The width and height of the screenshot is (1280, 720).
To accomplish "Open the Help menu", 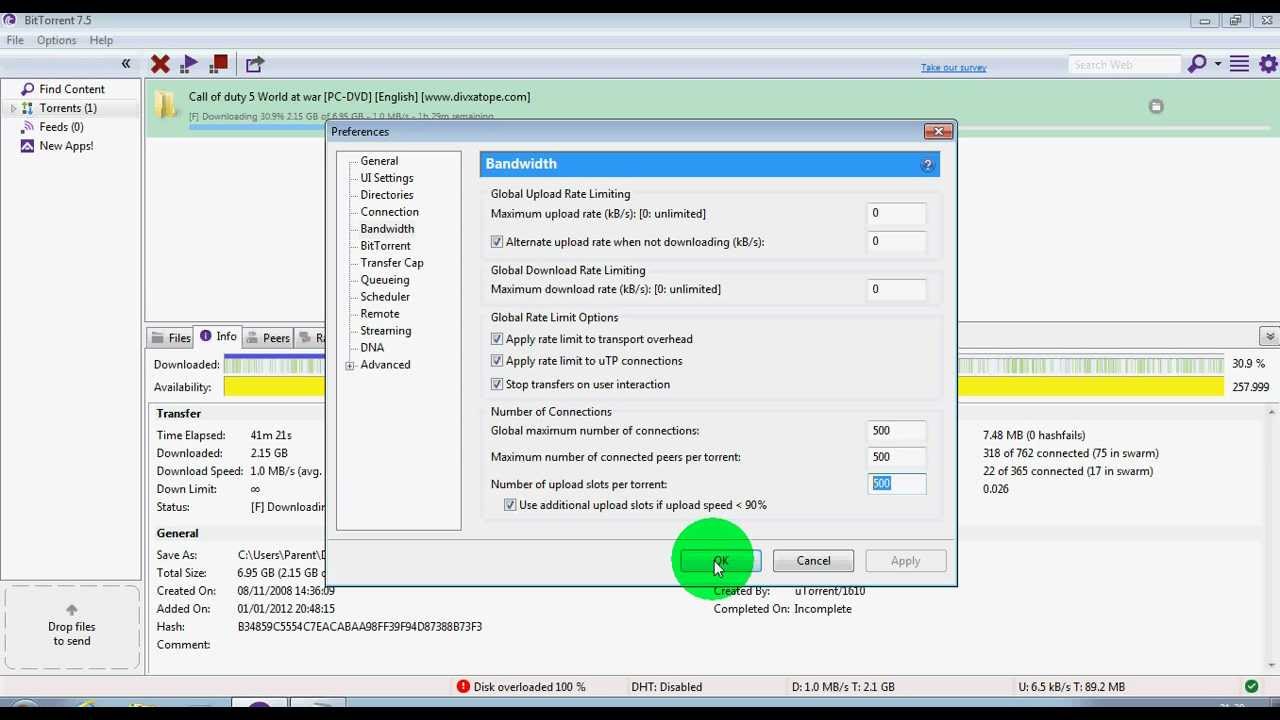I will [101, 40].
